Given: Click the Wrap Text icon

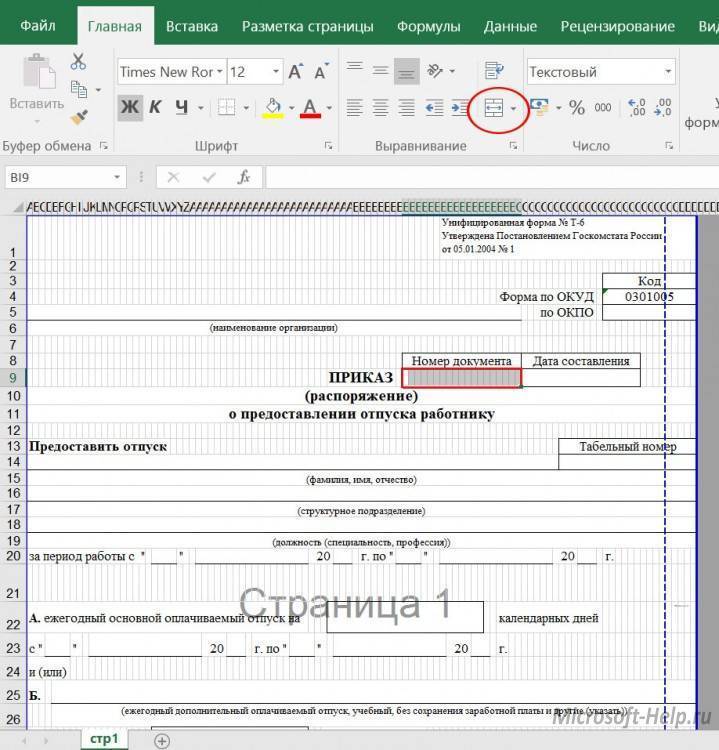Looking at the screenshot, I should [493, 71].
